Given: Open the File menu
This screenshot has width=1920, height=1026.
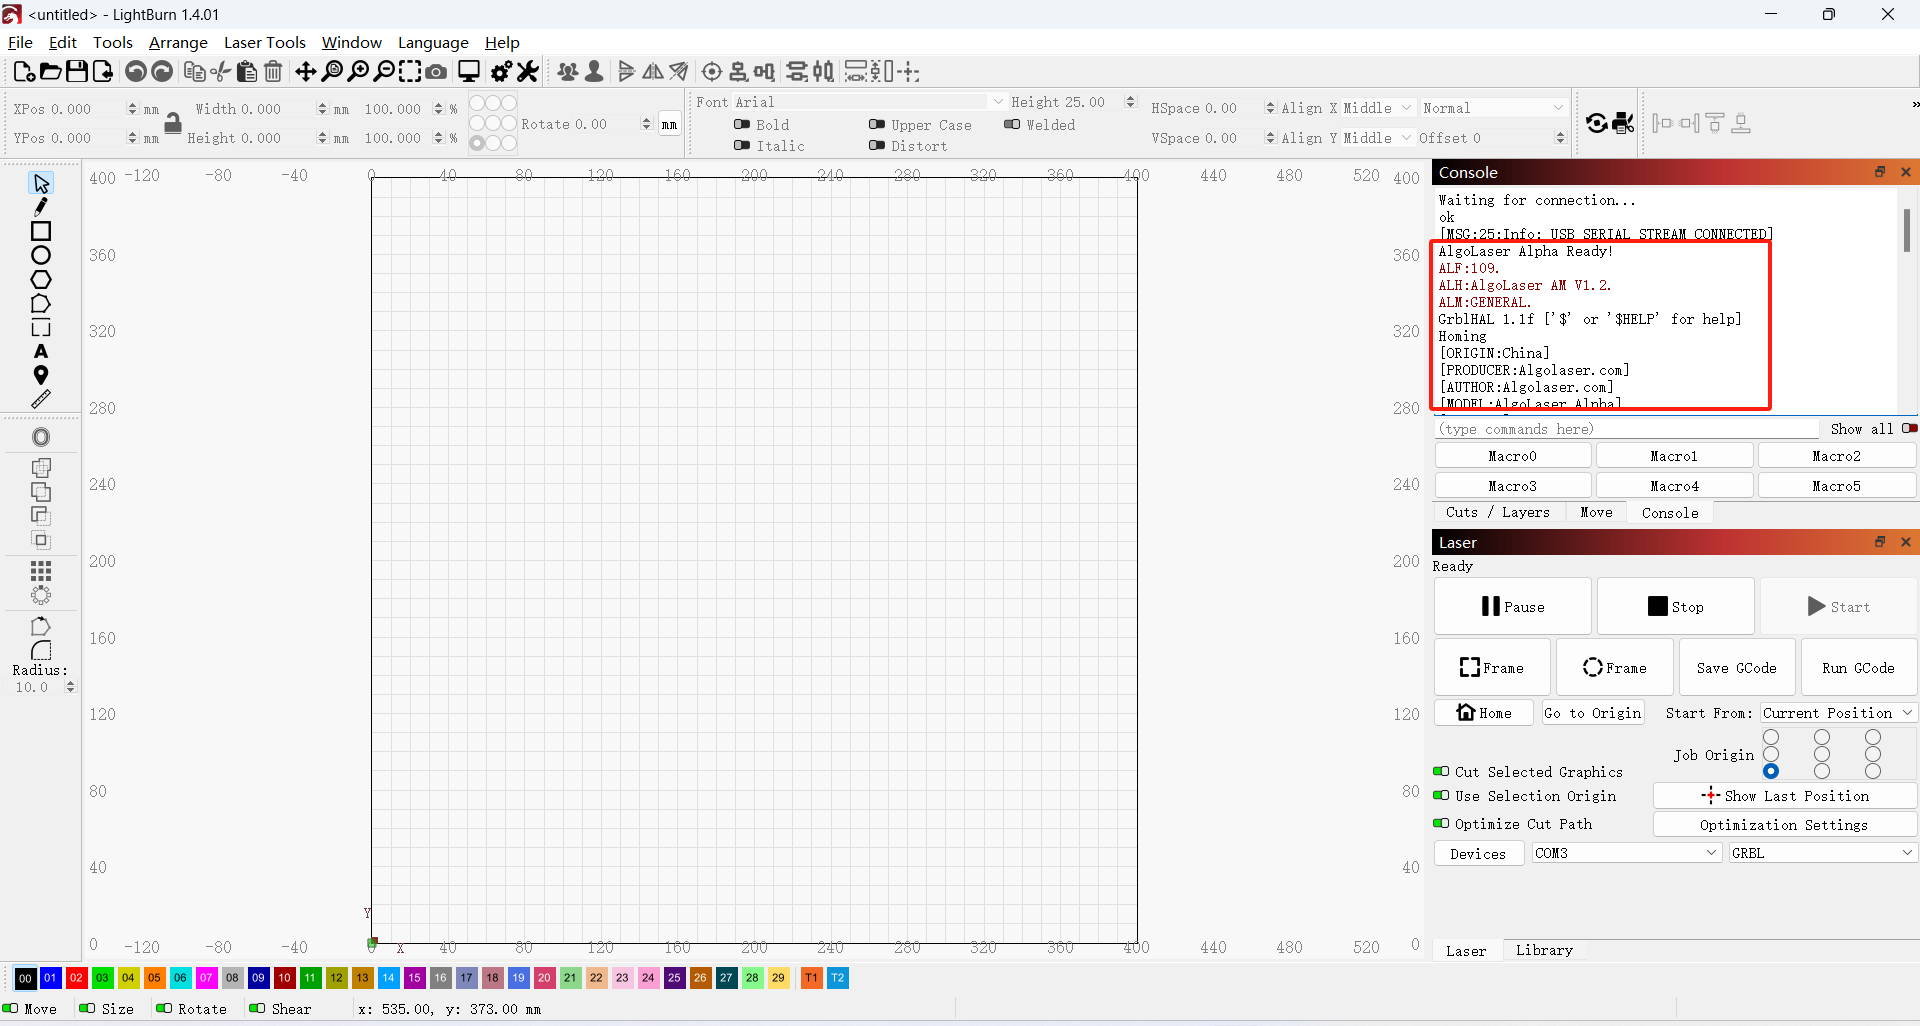Looking at the screenshot, I should (x=20, y=42).
